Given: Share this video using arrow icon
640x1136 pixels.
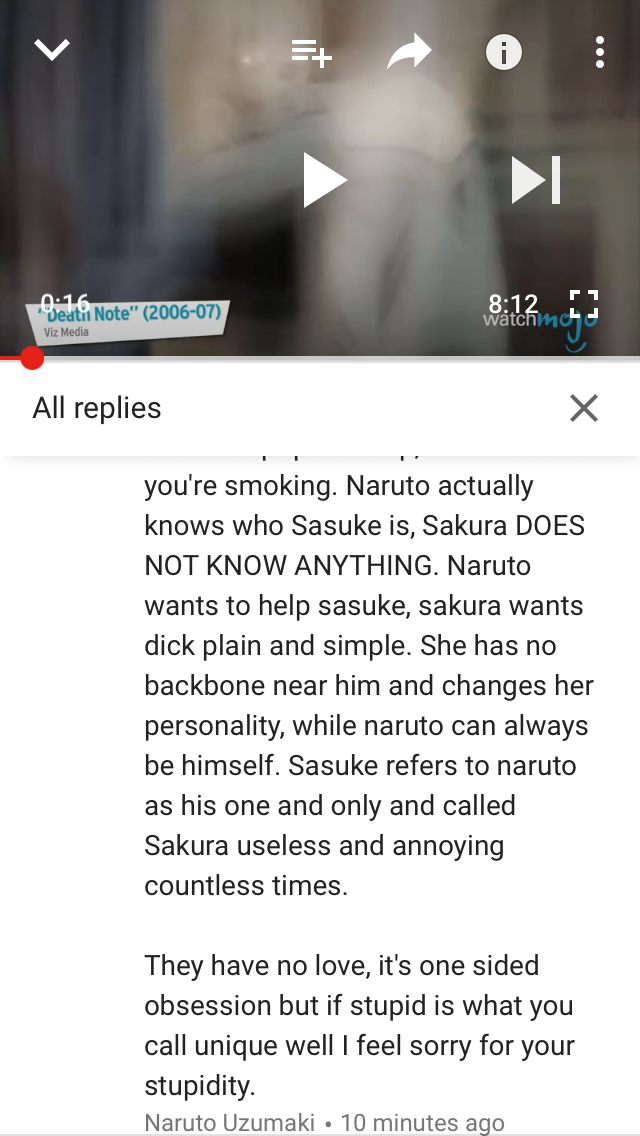Looking at the screenshot, I should [410, 52].
